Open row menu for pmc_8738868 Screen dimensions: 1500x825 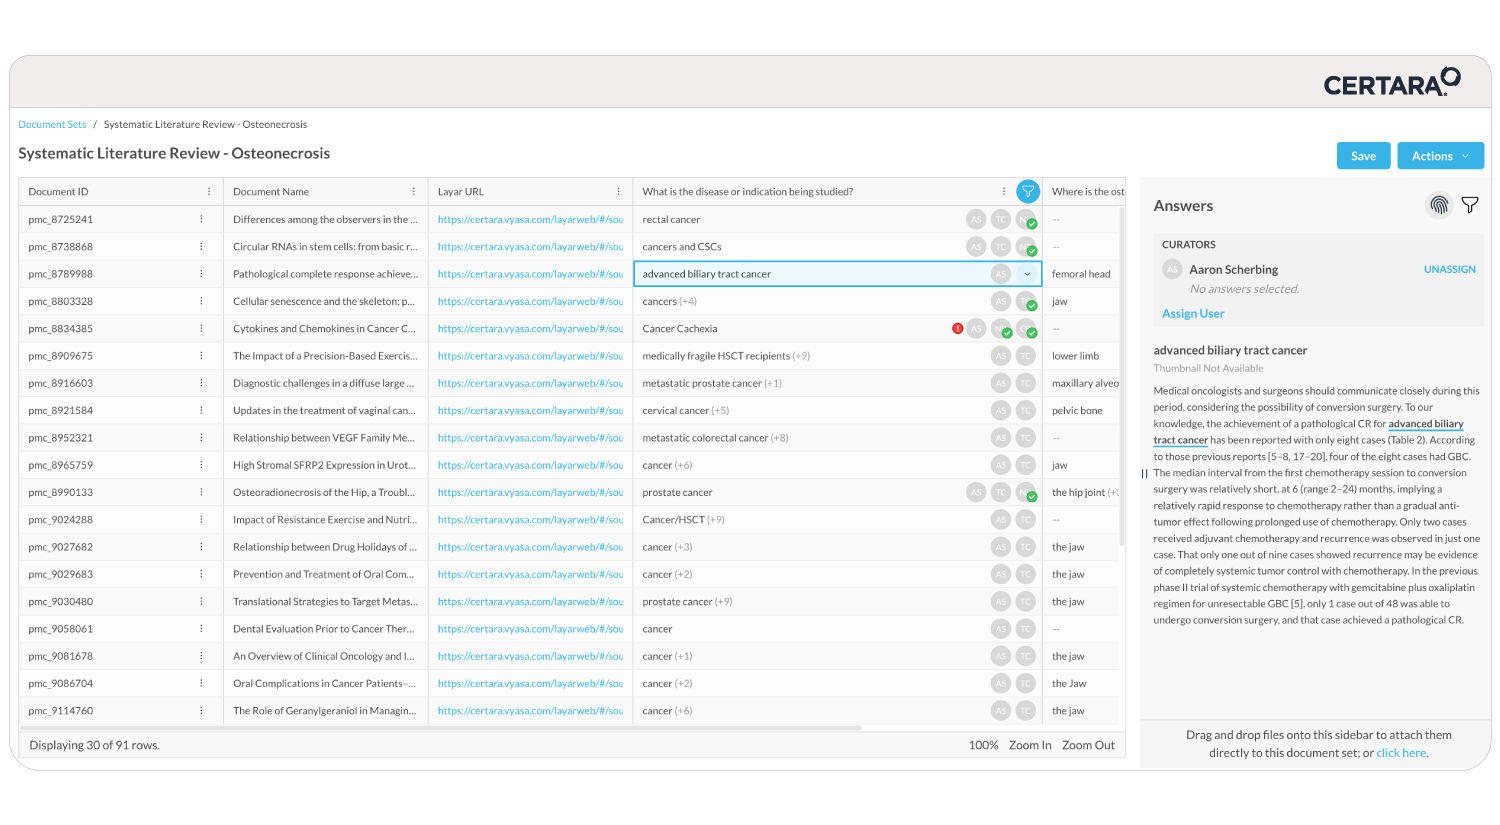click(x=201, y=246)
